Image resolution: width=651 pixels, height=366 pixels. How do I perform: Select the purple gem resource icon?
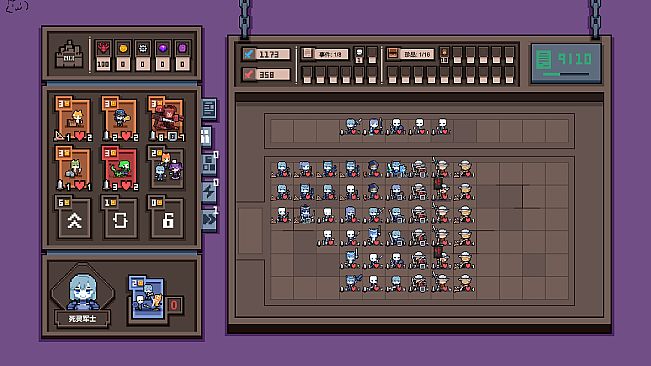(163, 48)
